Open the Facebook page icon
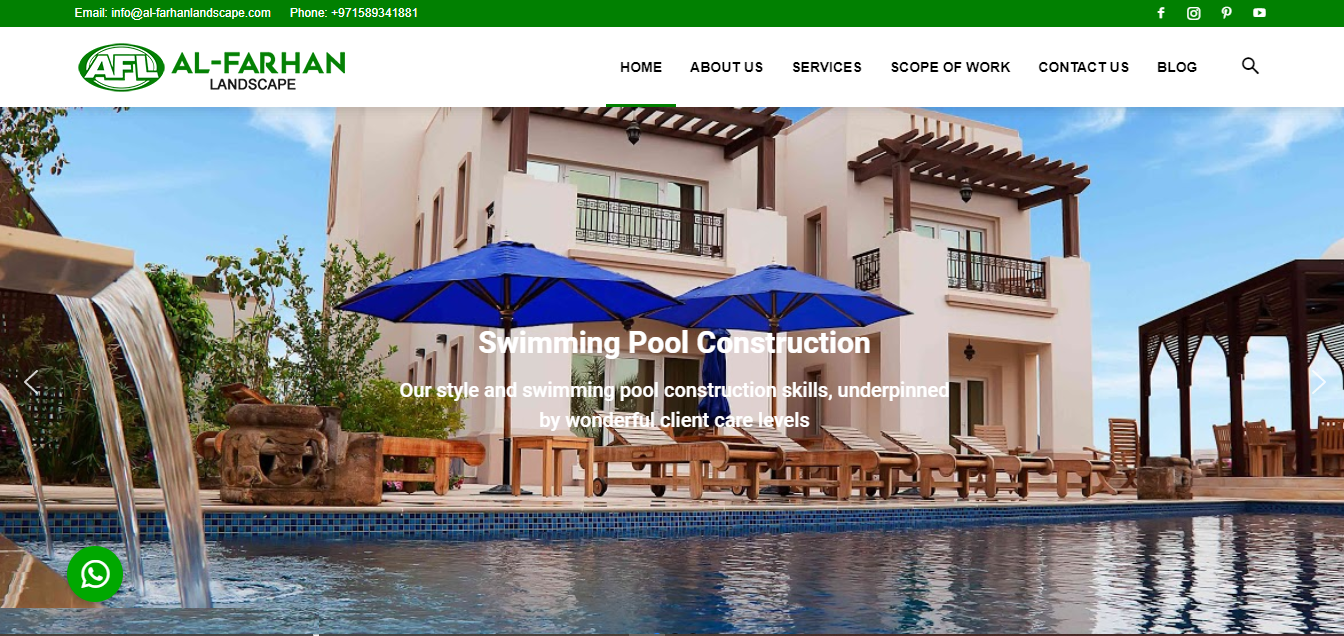Image resolution: width=1344 pixels, height=636 pixels. tap(1161, 13)
